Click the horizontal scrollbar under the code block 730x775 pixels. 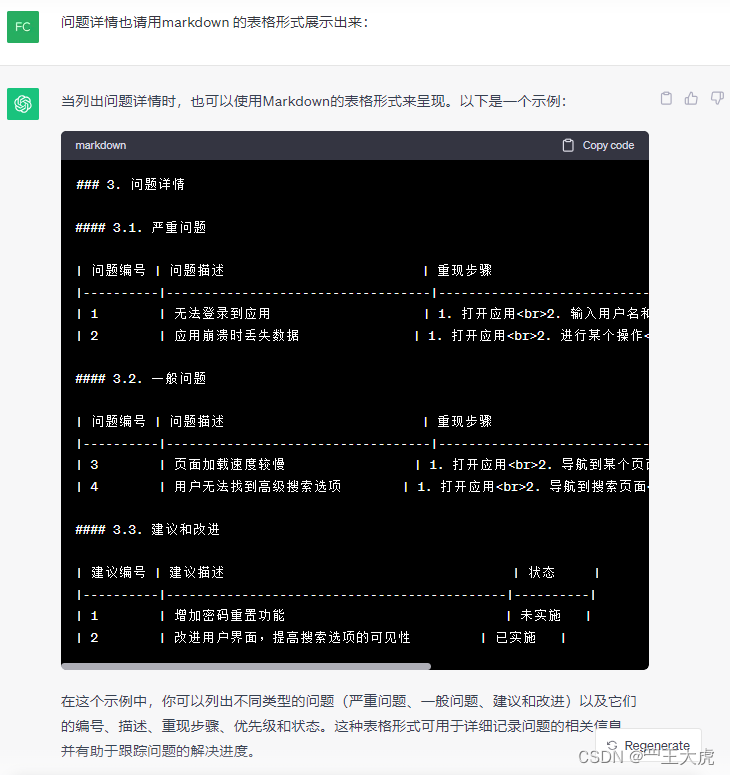pyautogui.click(x=246, y=666)
